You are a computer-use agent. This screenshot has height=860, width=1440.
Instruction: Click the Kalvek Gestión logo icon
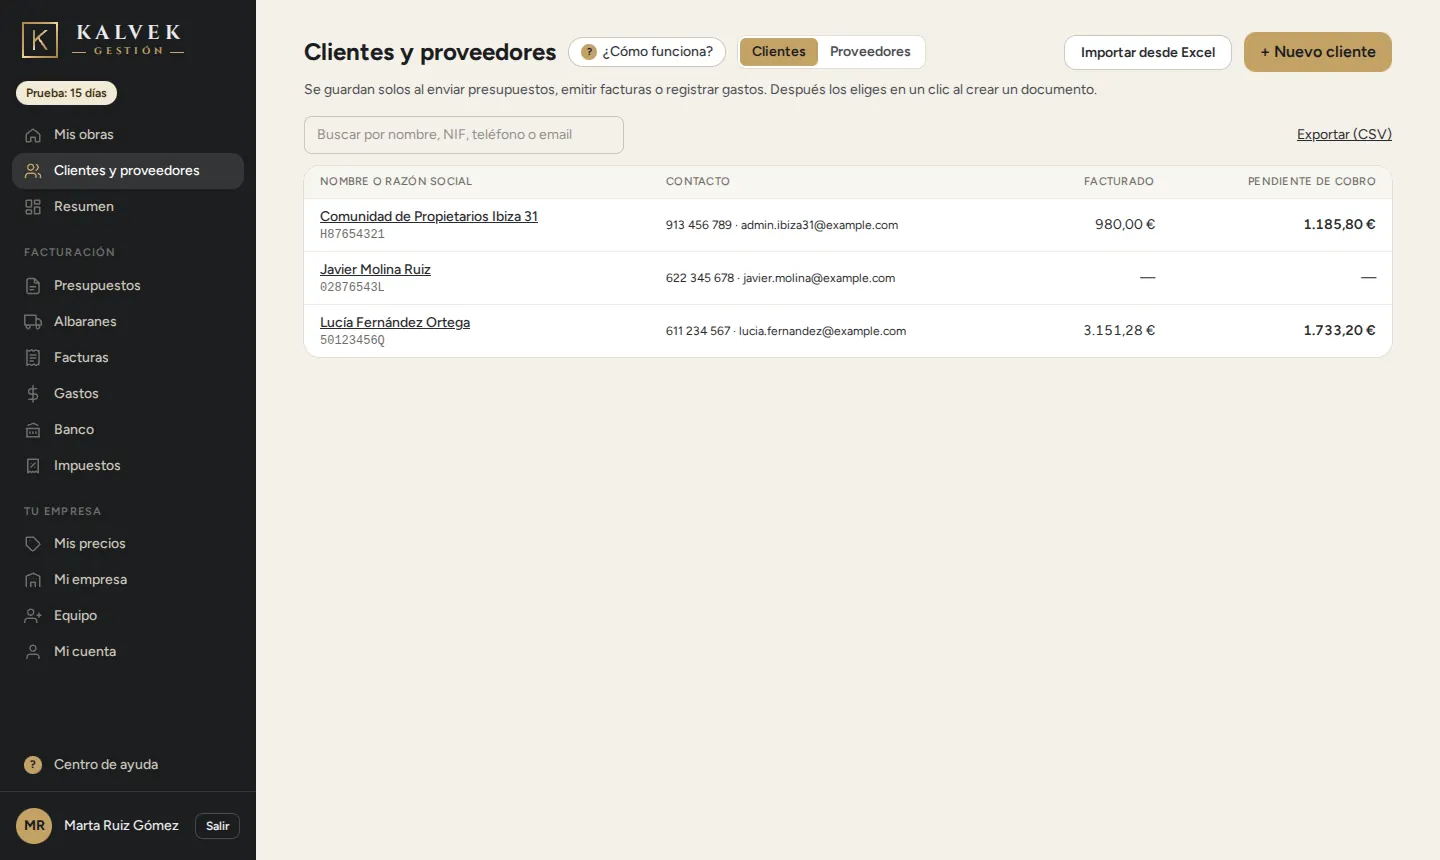(x=40, y=40)
